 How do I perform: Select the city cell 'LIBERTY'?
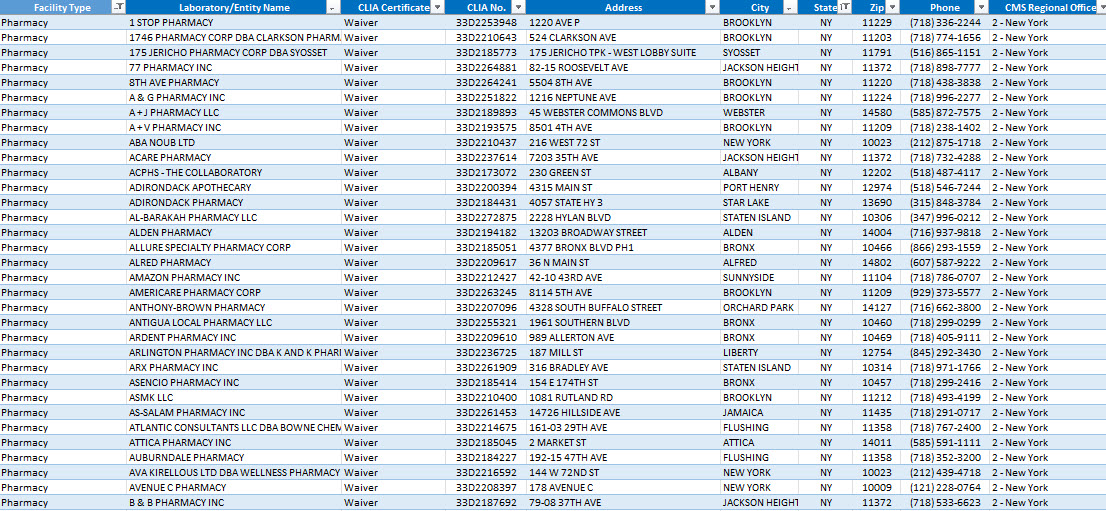[x=762, y=352]
